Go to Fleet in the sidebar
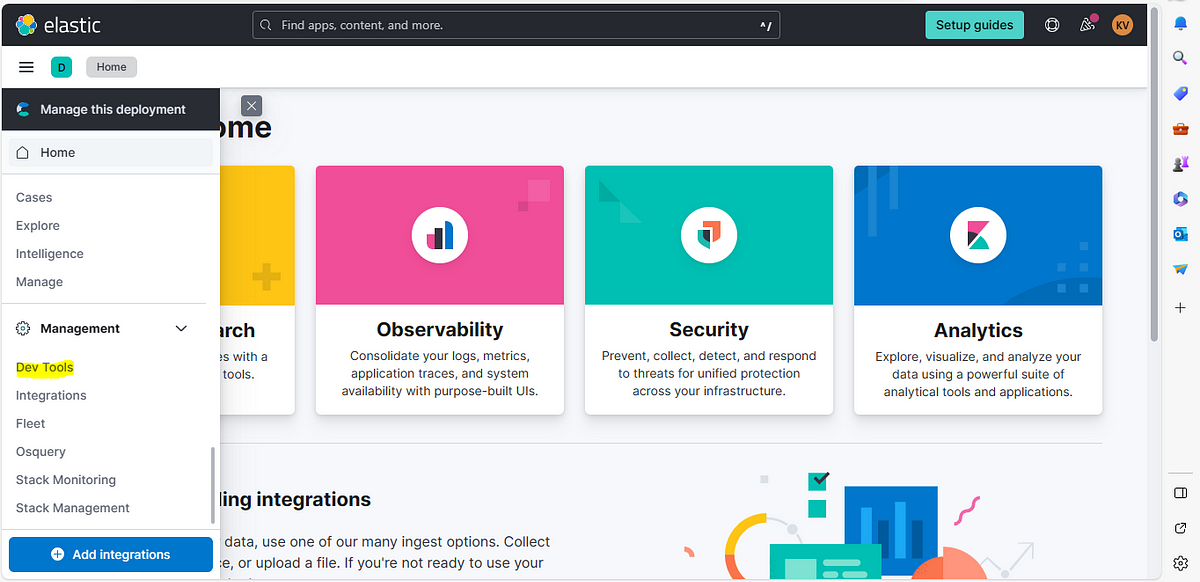This screenshot has width=1200, height=582. 31,423
